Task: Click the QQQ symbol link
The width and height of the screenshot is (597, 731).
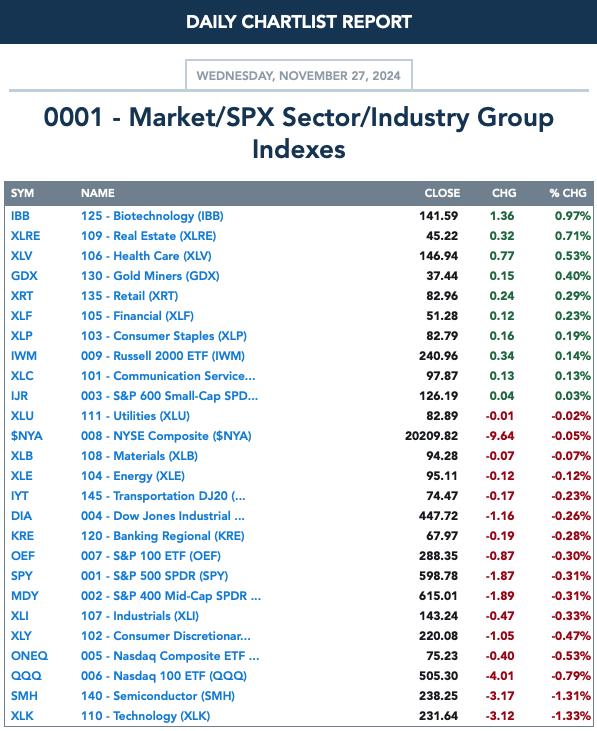Action: coord(26,676)
